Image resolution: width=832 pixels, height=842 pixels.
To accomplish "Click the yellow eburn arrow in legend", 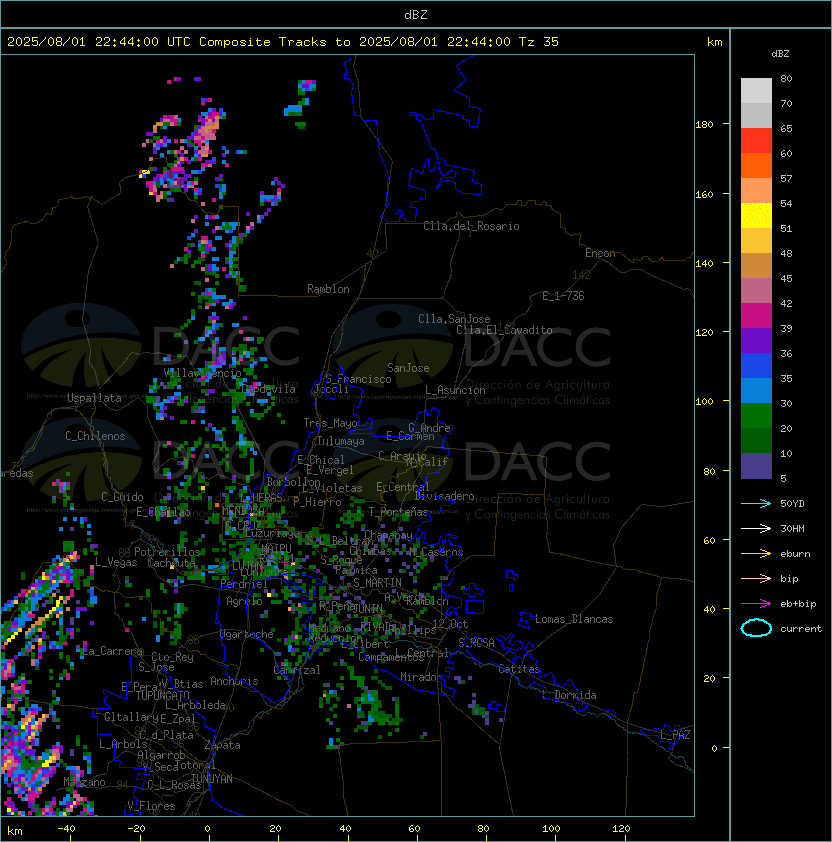I will click(x=756, y=554).
